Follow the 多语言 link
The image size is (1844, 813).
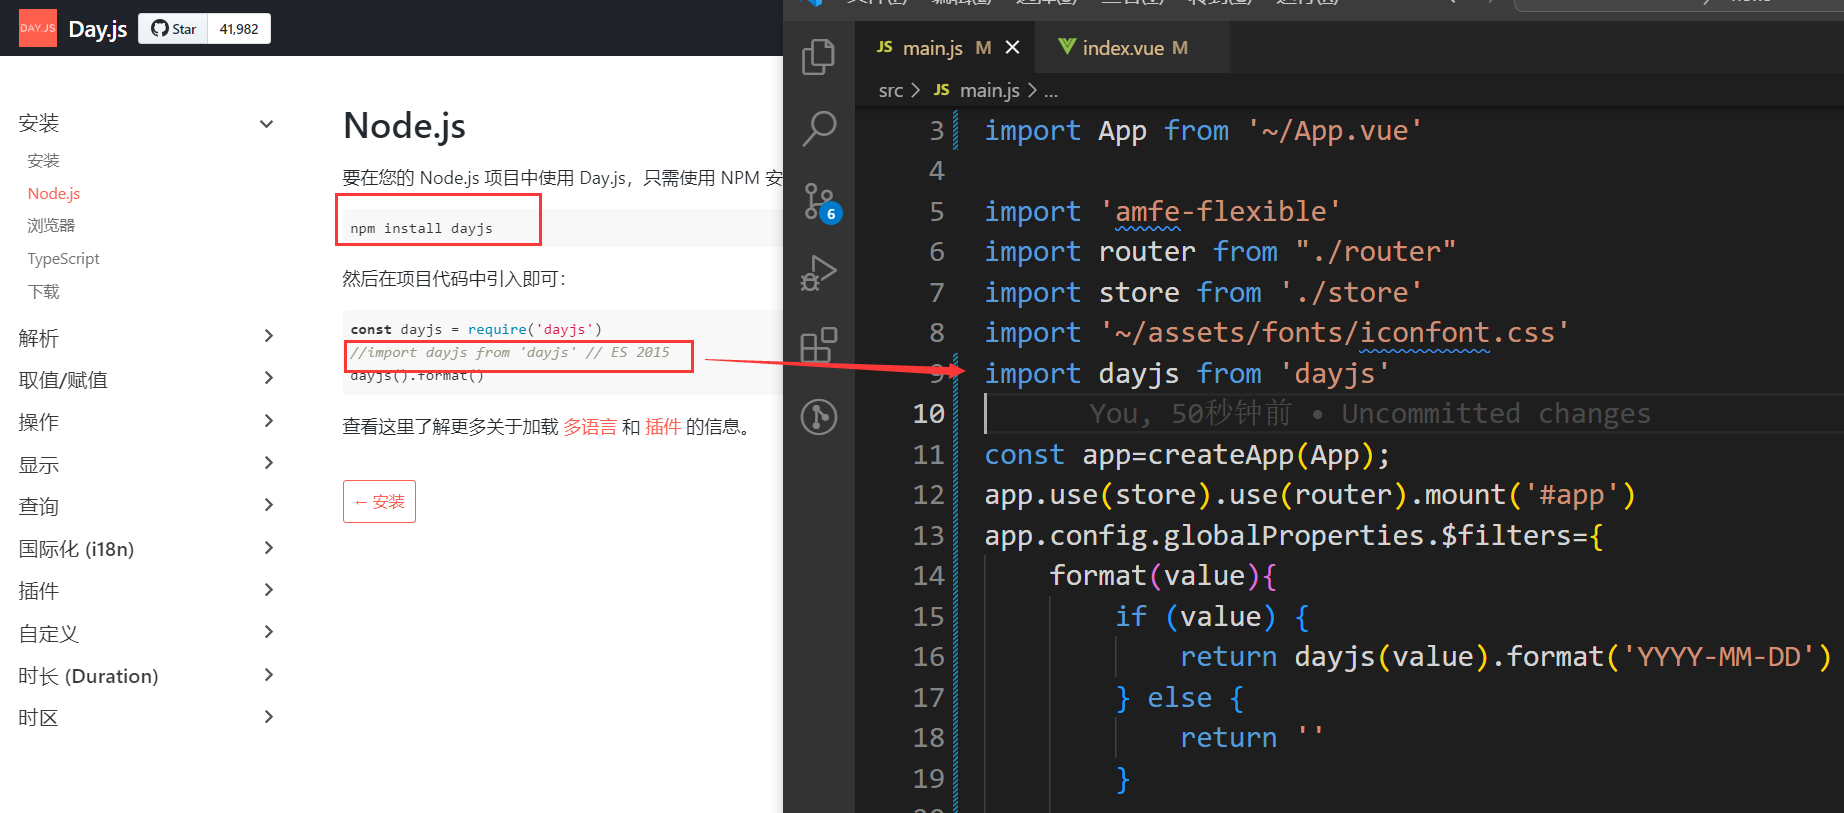pos(590,427)
